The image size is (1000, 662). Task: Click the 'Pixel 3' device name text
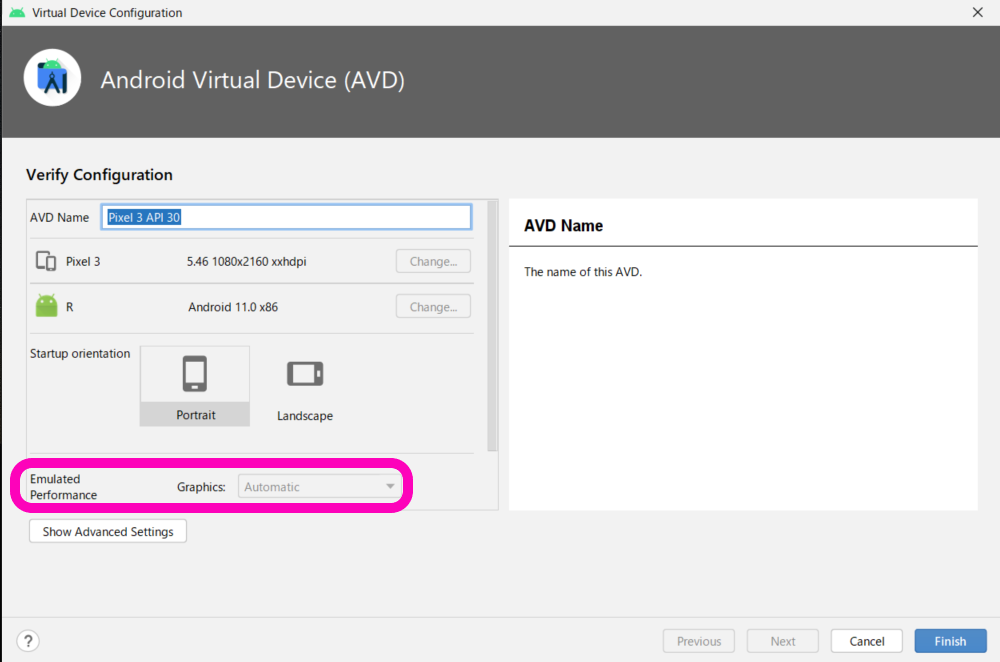[83, 261]
